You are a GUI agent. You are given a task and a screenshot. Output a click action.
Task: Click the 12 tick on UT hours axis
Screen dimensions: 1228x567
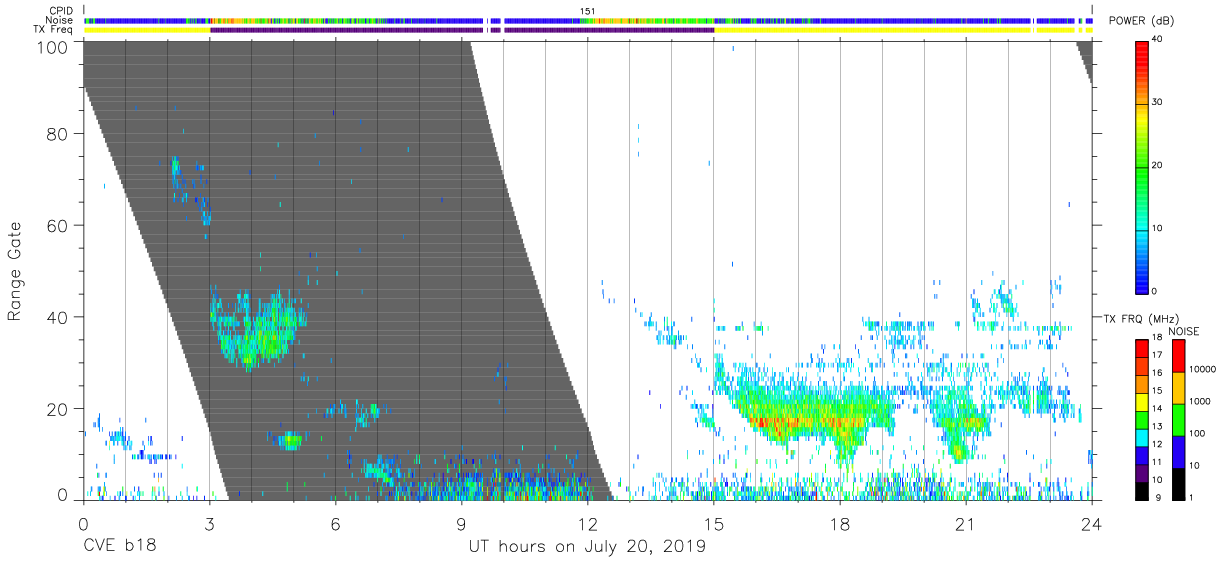pos(587,524)
